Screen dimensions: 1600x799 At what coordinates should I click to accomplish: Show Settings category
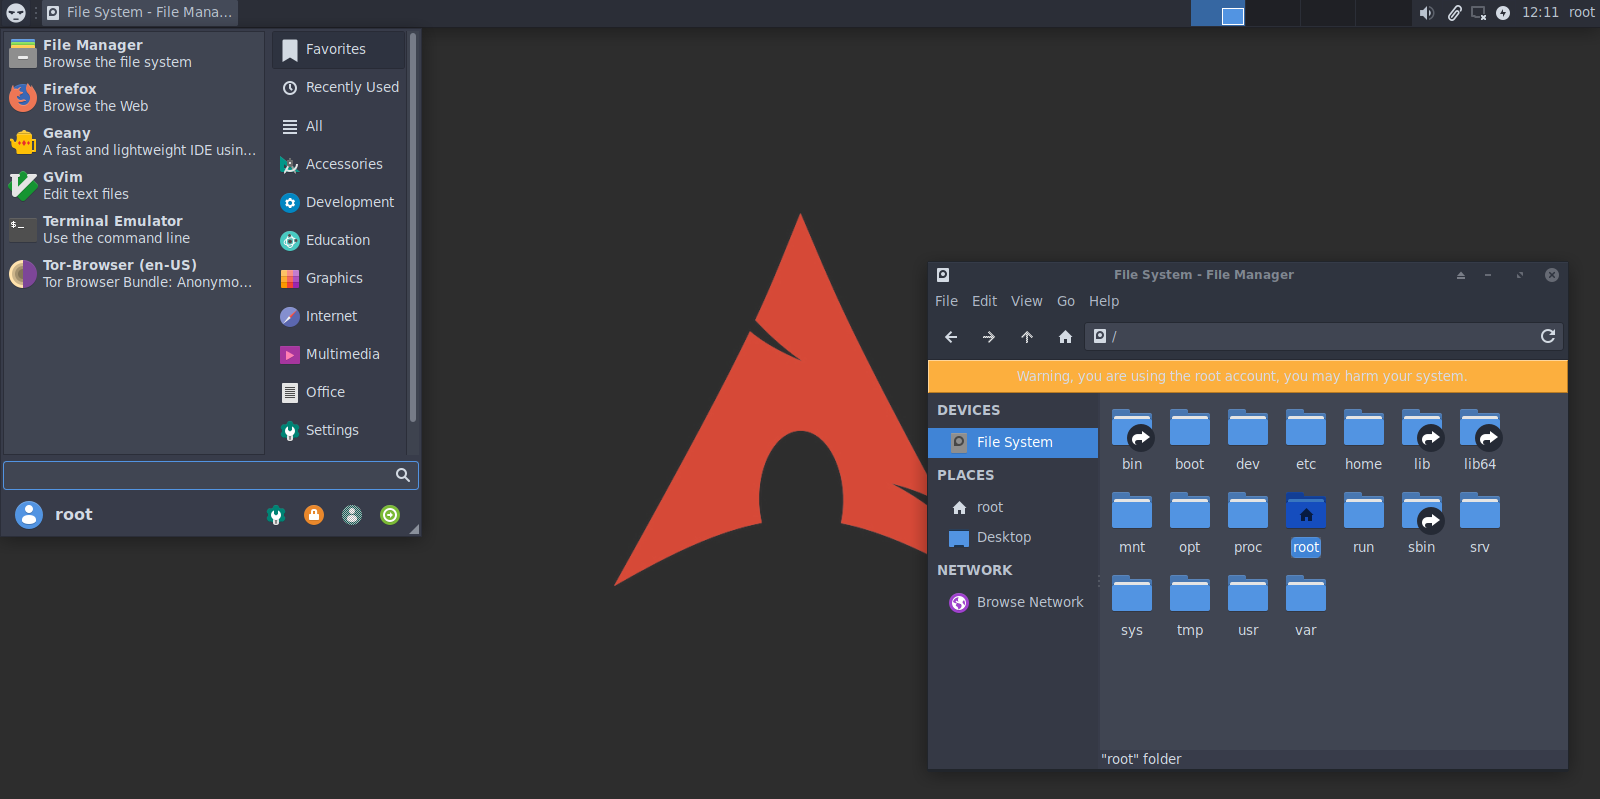pyautogui.click(x=339, y=430)
